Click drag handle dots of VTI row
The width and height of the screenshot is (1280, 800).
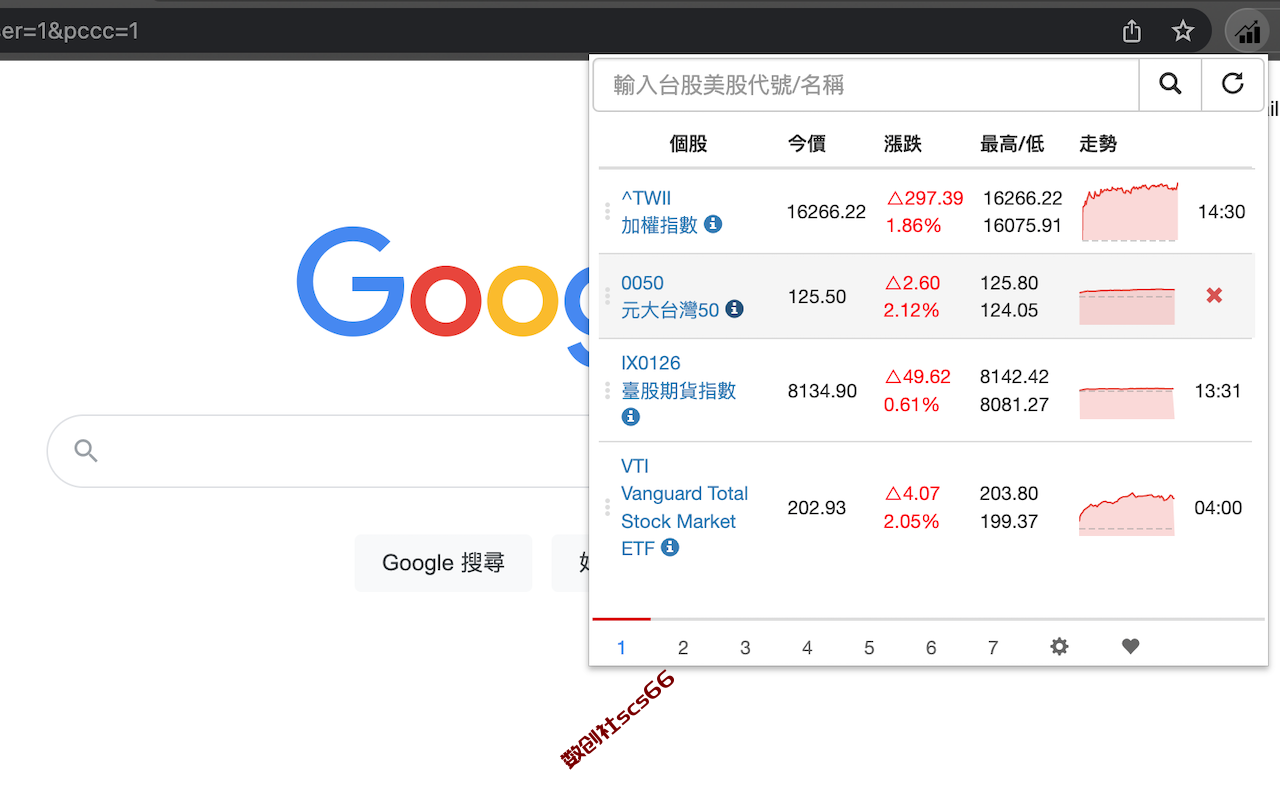(607, 507)
